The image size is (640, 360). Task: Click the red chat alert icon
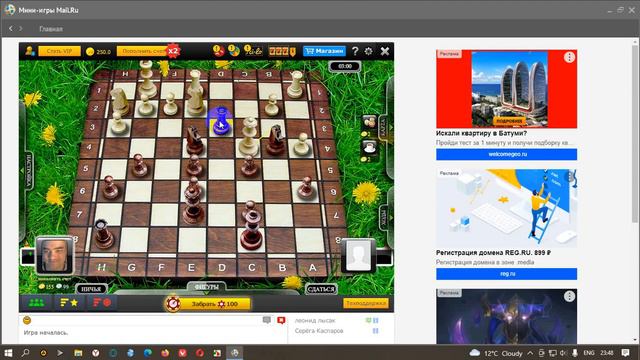click(281, 320)
